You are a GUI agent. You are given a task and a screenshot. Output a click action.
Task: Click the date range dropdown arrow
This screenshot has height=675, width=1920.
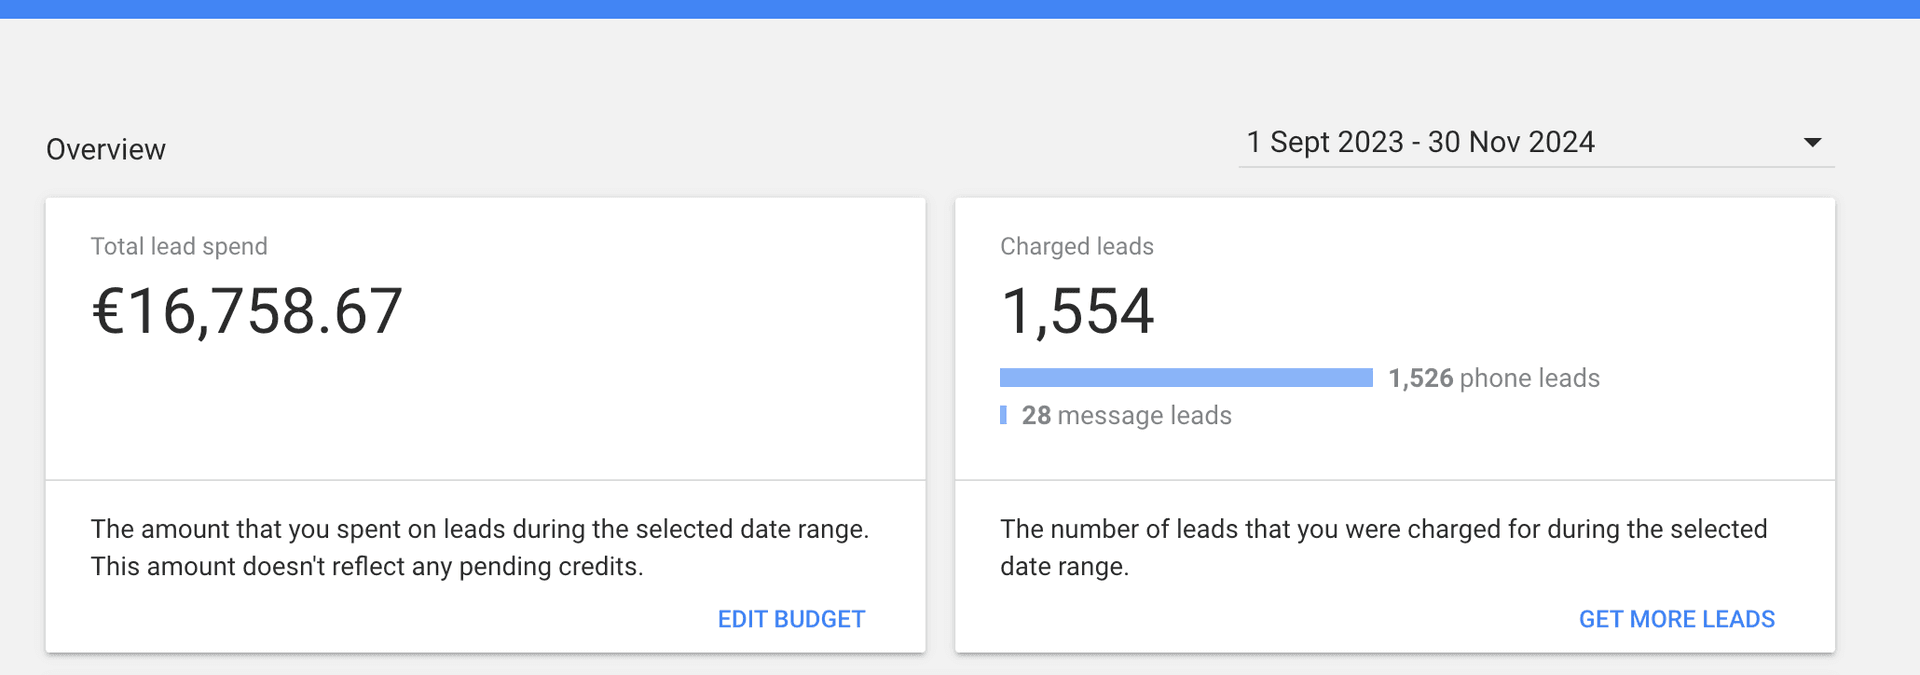tap(1812, 143)
